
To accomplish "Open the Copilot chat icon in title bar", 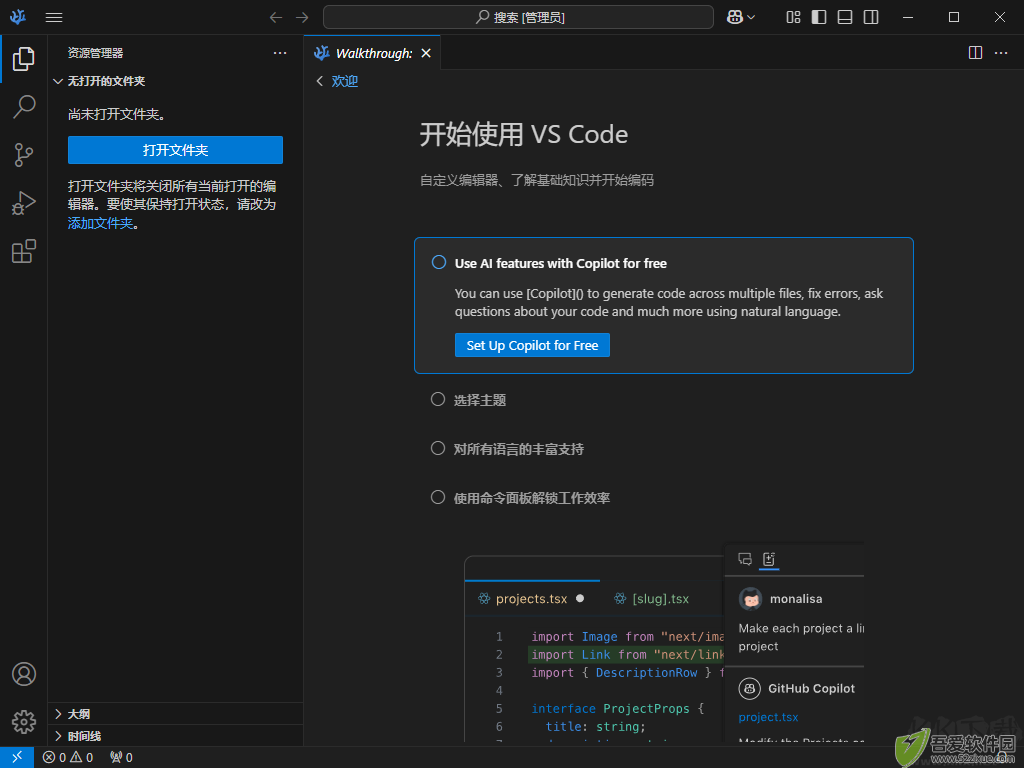I will 735,18.
